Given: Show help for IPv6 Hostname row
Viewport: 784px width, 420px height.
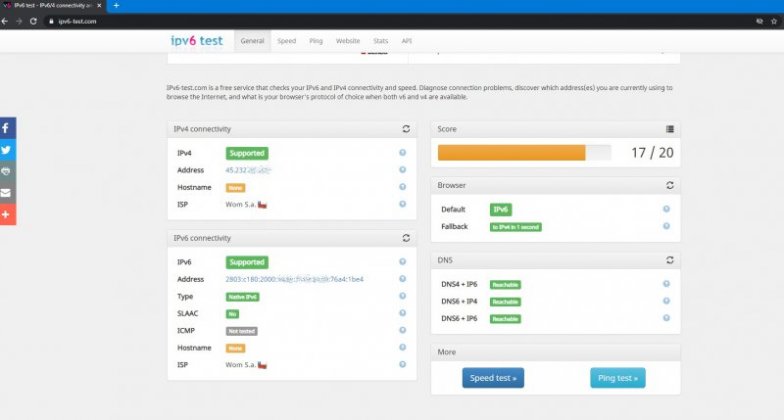Looking at the screenshot, I should [402, 347].
